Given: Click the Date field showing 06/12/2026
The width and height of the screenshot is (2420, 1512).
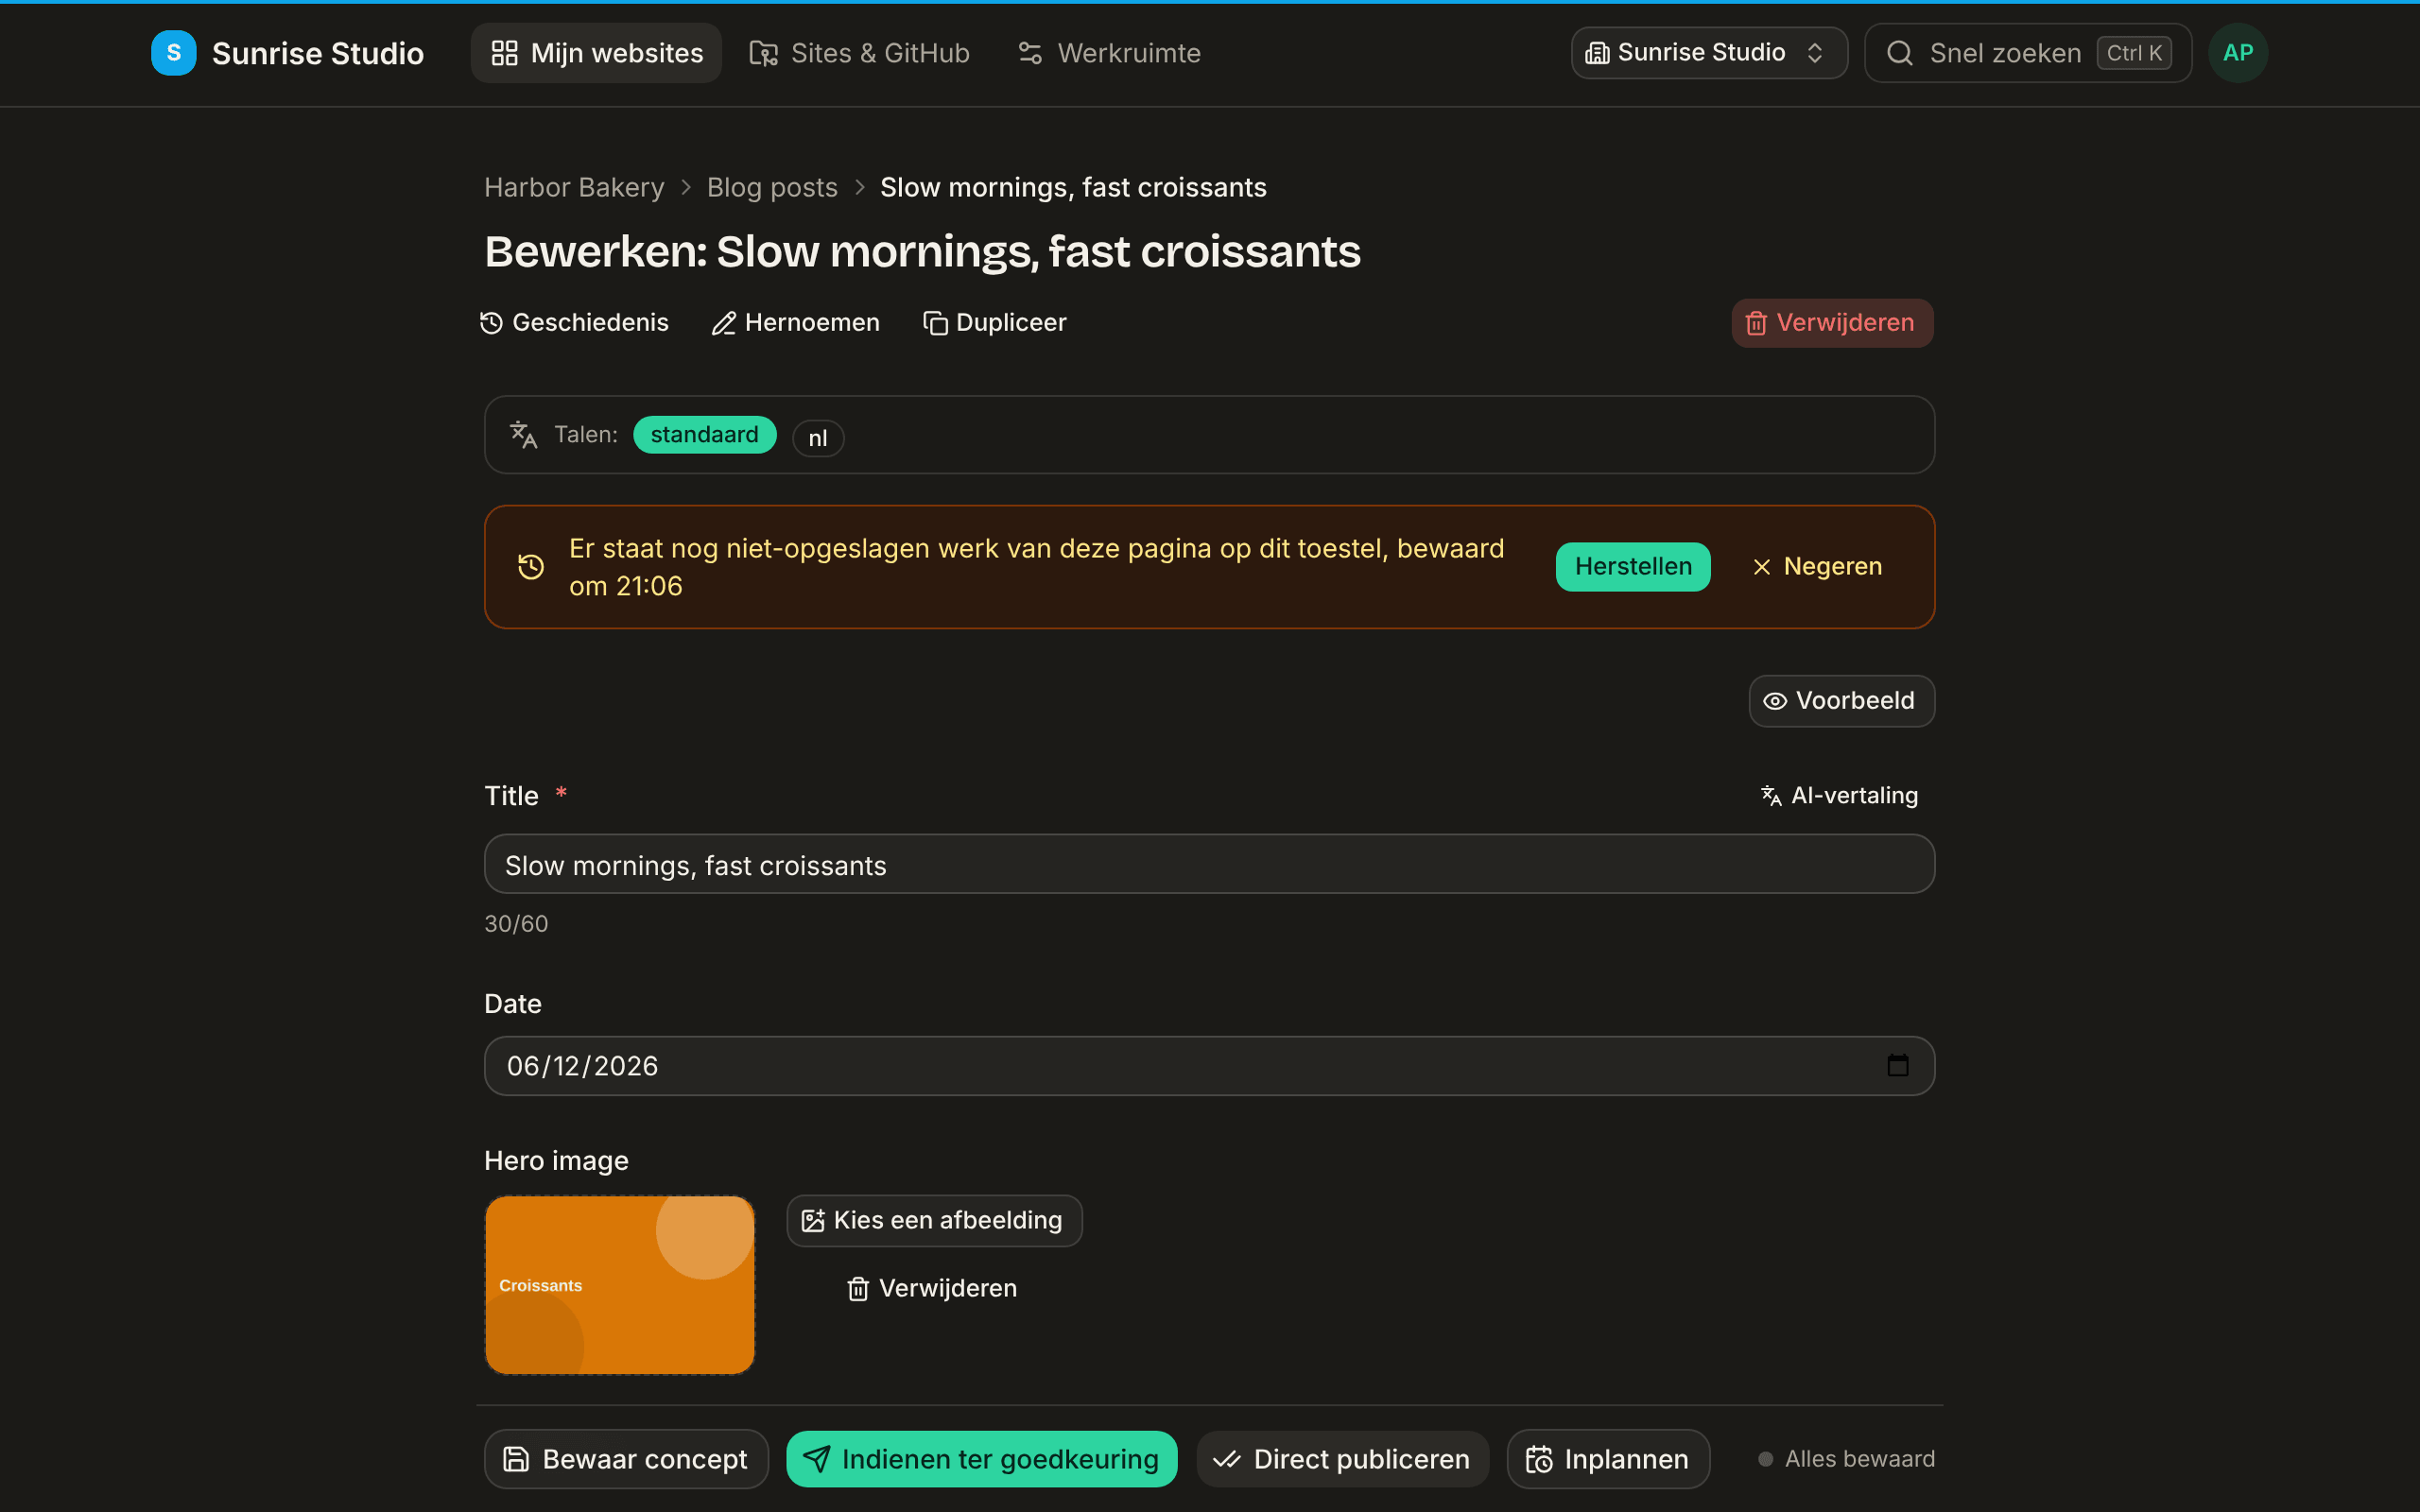Looking at the screenshot, I should click(1209, 1066).
